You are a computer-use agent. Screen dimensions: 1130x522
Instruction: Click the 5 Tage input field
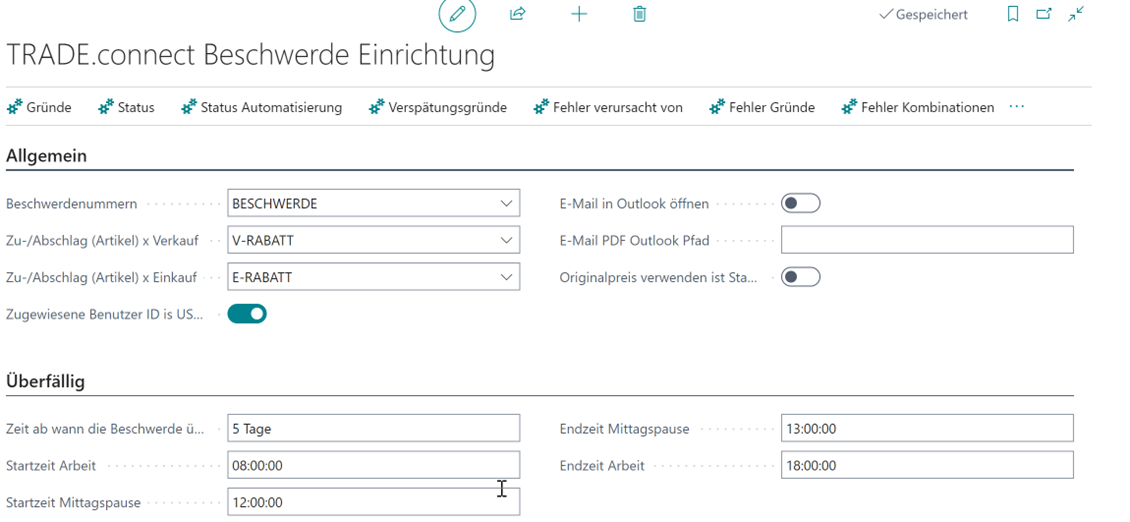click(x=373, y=428)
